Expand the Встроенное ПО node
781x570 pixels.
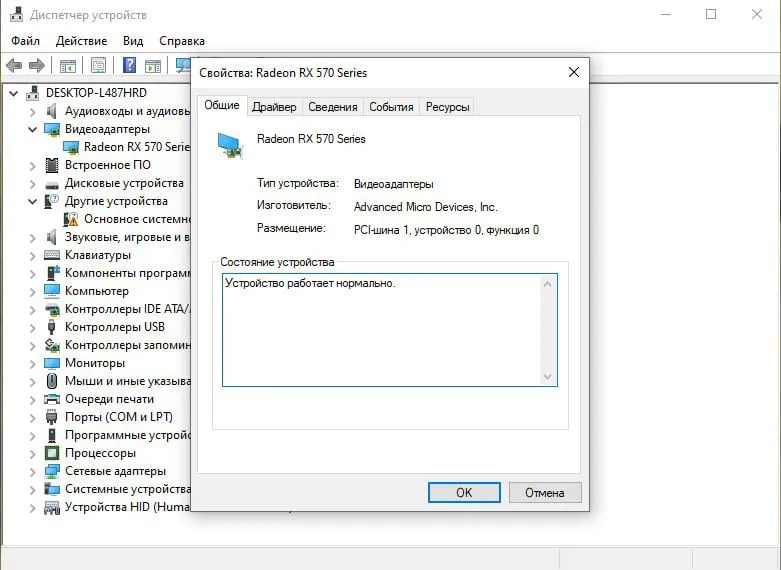(x=32, y=165)
